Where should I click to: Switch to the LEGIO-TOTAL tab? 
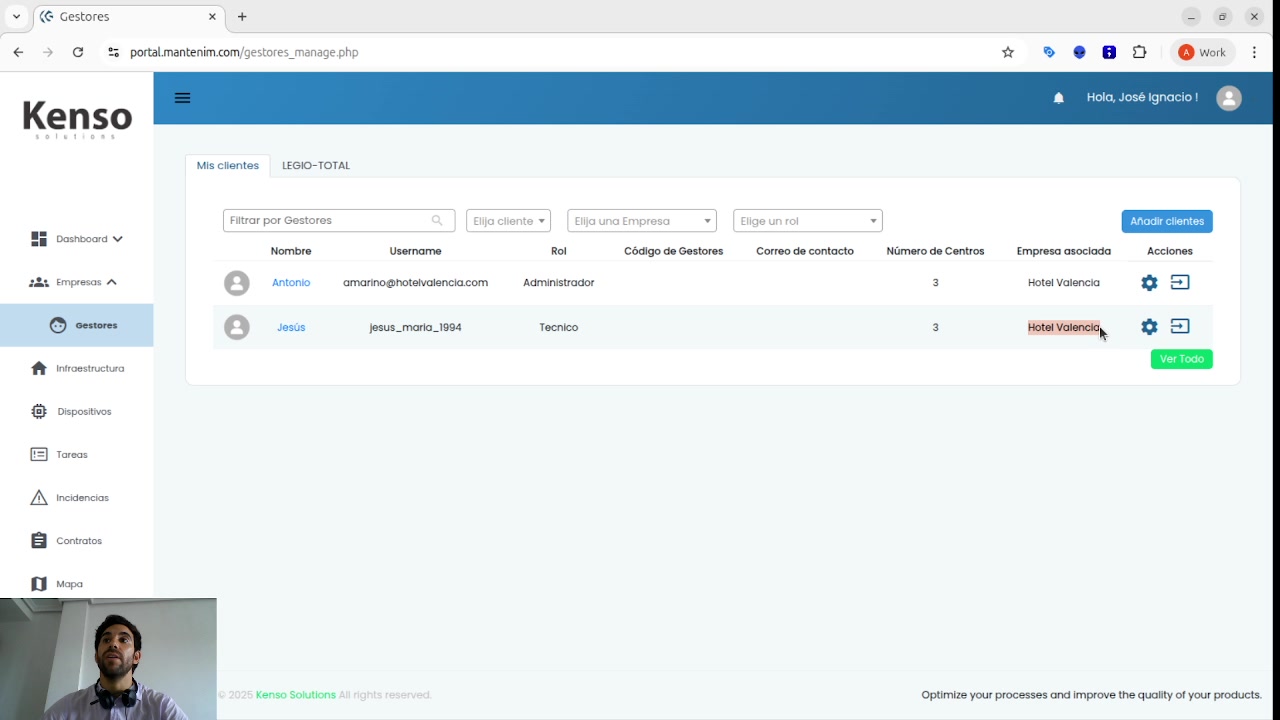pos(316,166)
